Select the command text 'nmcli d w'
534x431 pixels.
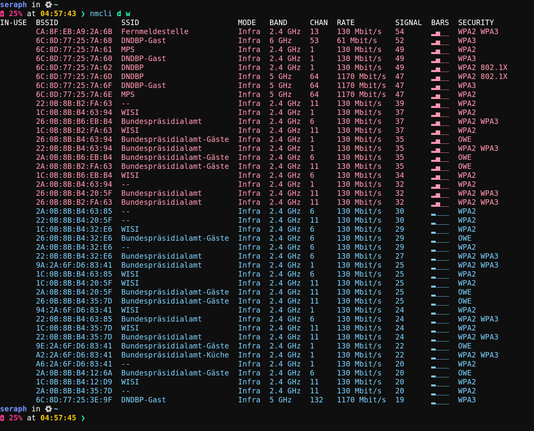(110, 14)
